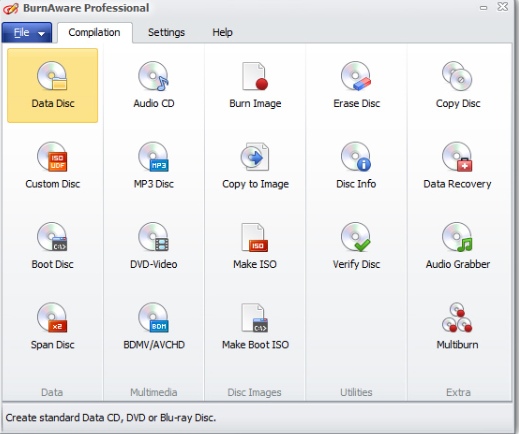Open the Erase Disc utility
The height and width of the screenshot is (434, 519).
(x=356, y=86)
